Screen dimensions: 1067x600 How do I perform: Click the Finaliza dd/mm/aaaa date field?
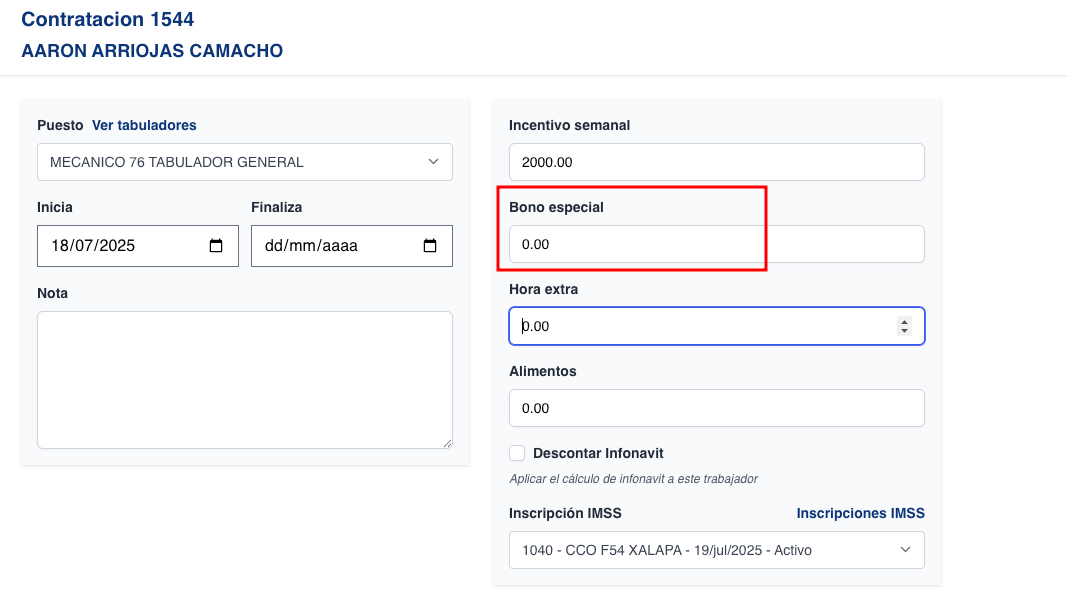pyautogui.click(x=330, y=245)
